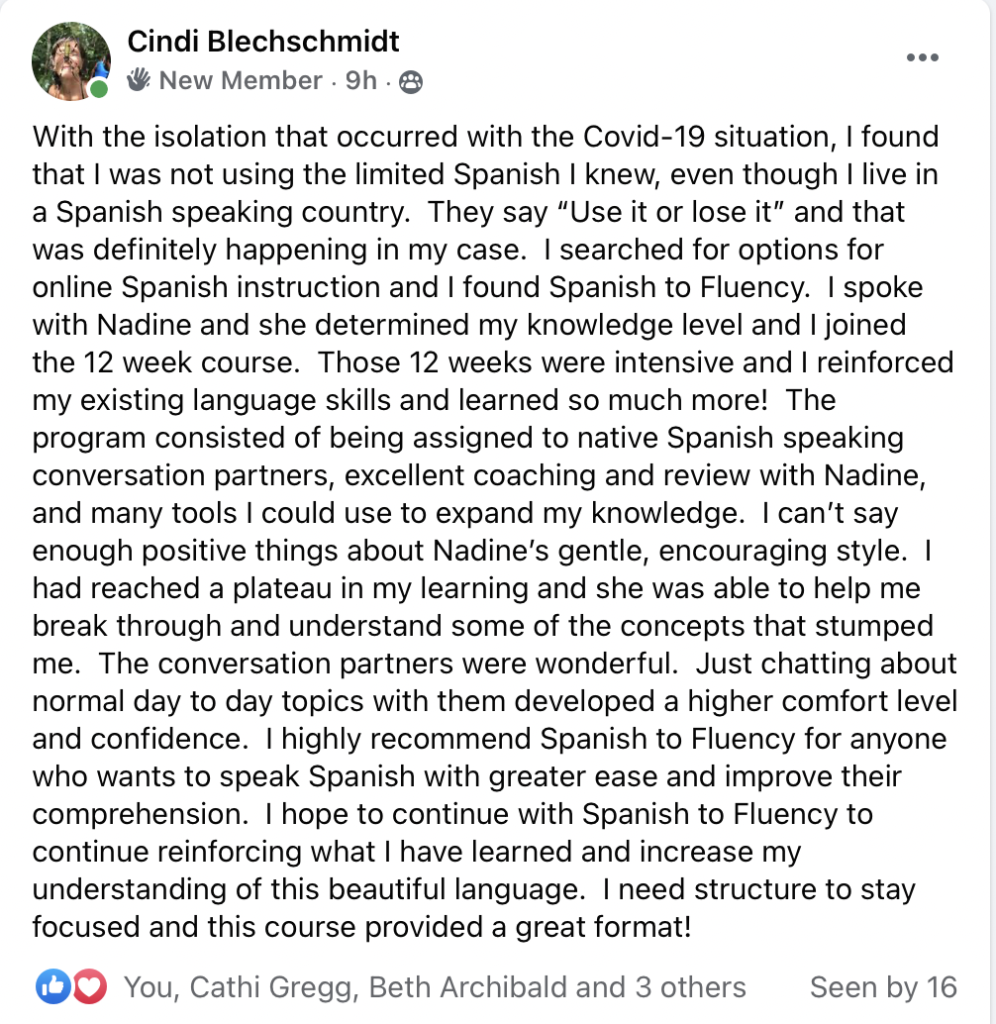Open Cindi Blechschmidt's profile picture
This screenshot has width=996, height=1024.
coord(71,61)
